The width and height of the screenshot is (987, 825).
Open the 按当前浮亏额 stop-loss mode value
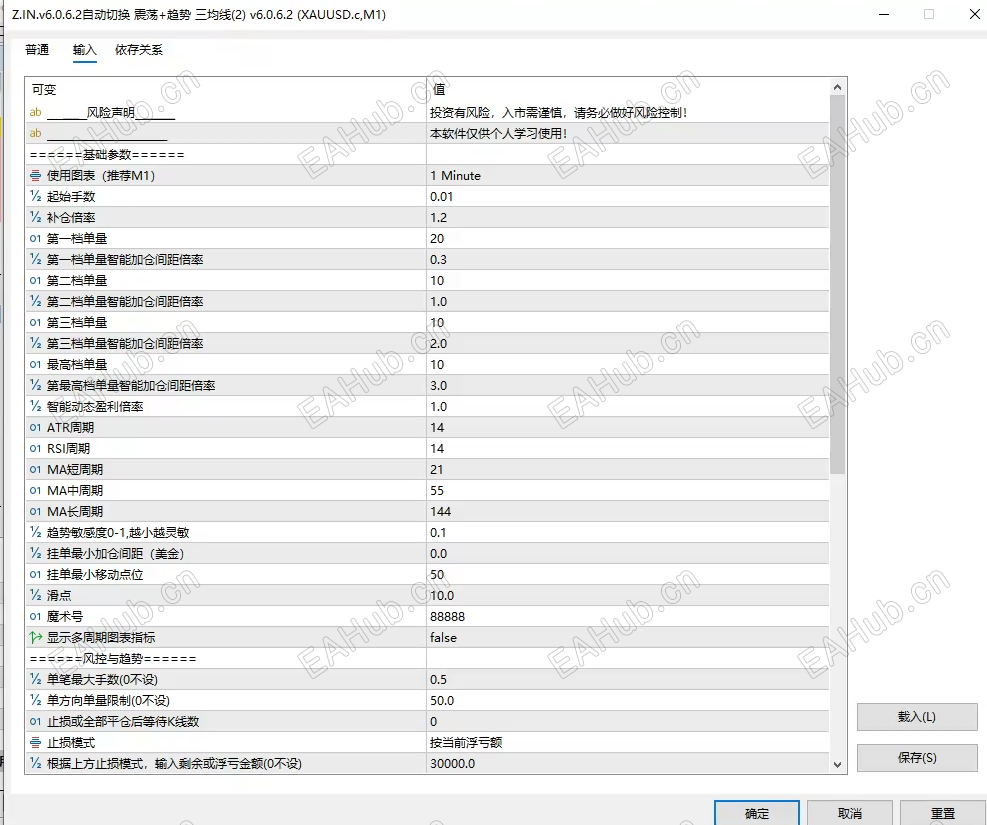click(628, 743)
